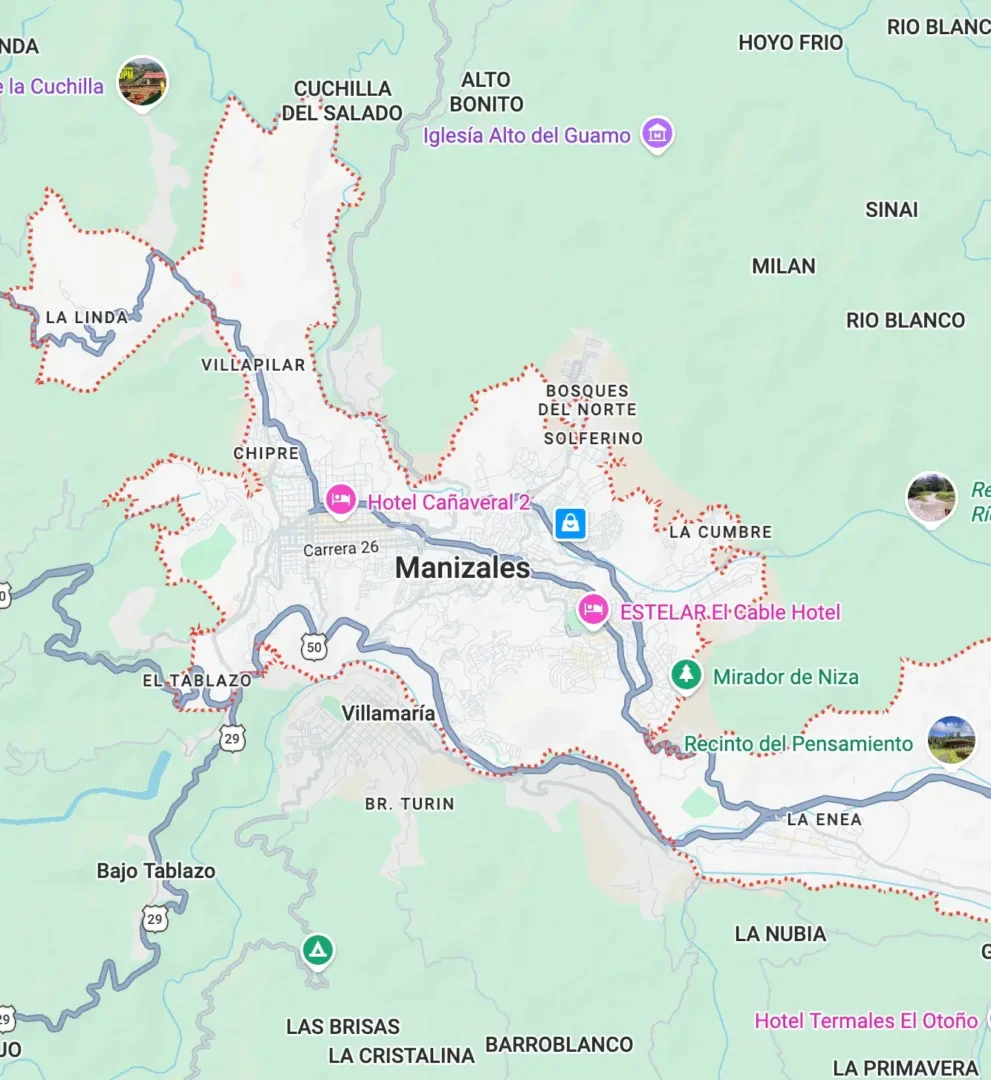Click the Manizales city label
This screenshot has height=1080, width=991.
tap(463, 568)
